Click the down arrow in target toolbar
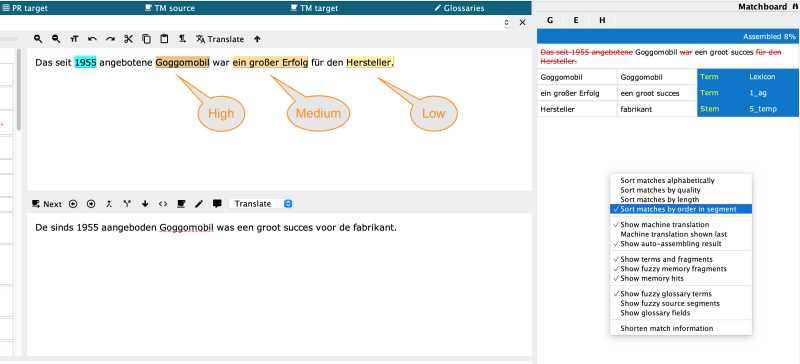Screen dimensions: 800x364 (145, 204)
